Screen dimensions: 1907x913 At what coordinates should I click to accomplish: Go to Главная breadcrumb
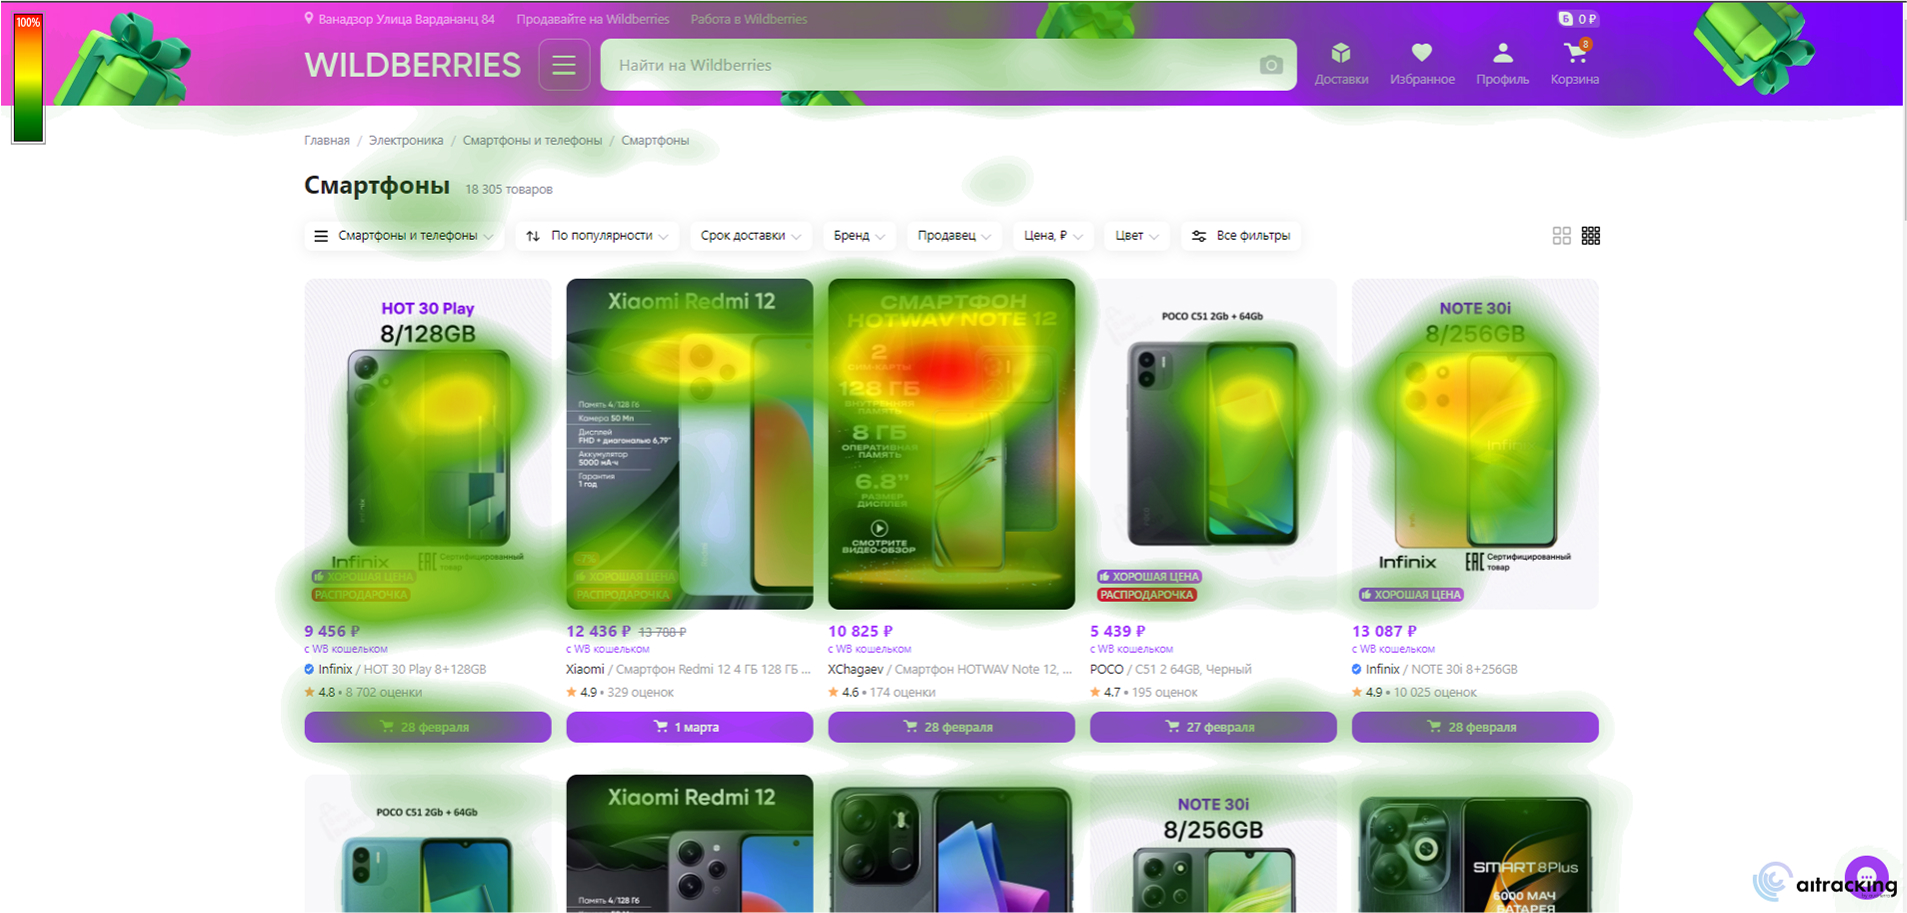(327, 140)
